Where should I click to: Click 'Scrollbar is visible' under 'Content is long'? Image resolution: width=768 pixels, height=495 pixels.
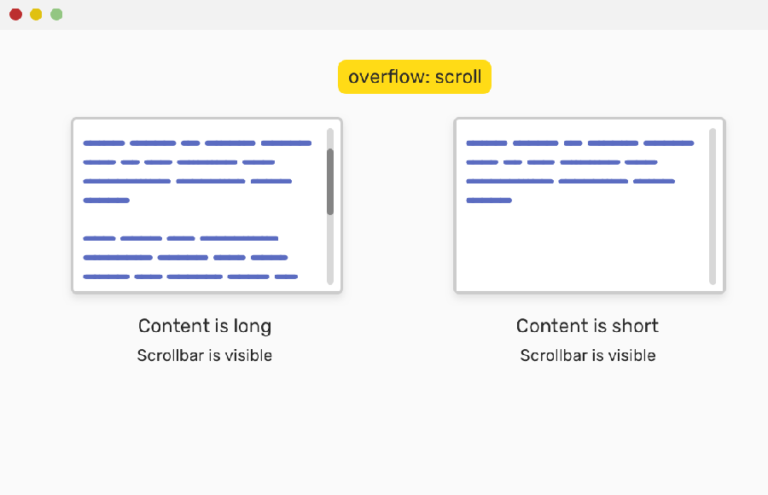pyautogui.click(x=205, y=355)
